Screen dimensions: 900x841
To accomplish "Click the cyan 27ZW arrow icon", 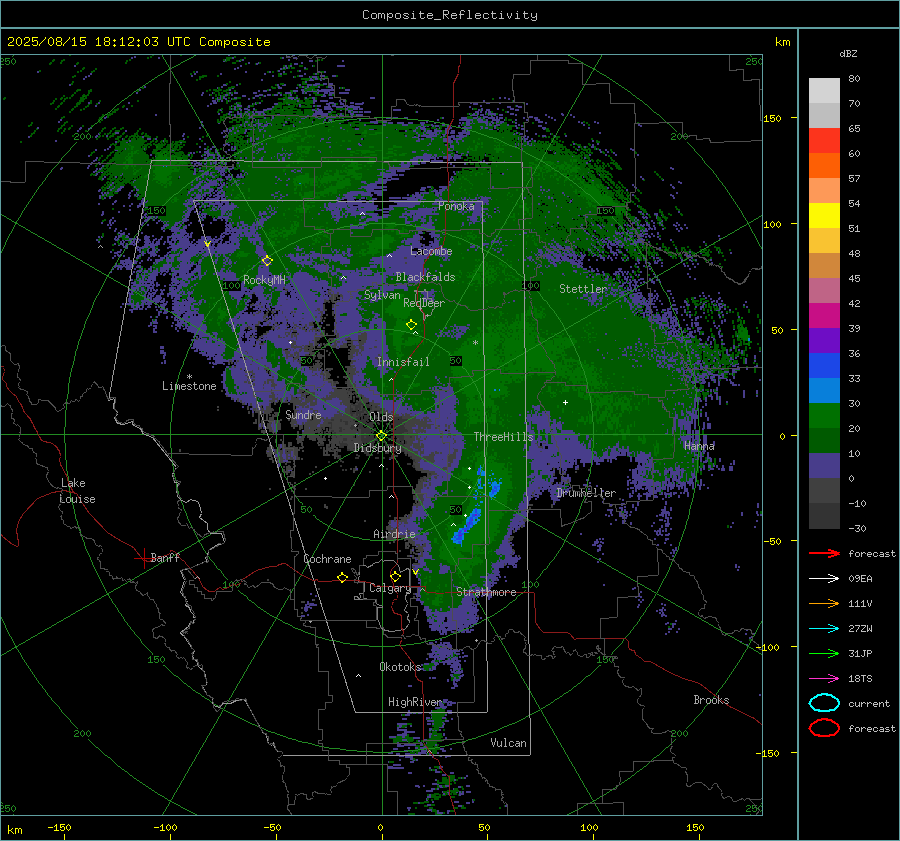I will click(x=824, y=629).
